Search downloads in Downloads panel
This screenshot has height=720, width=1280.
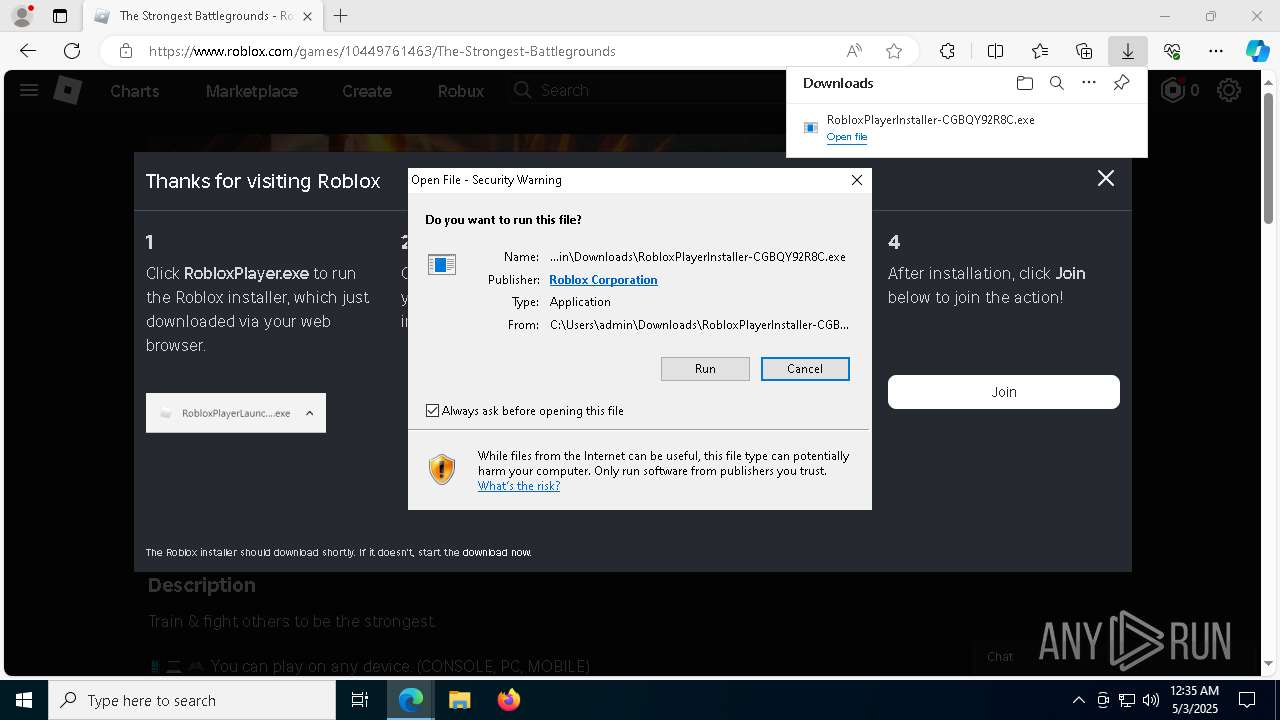click(1057, 83)
